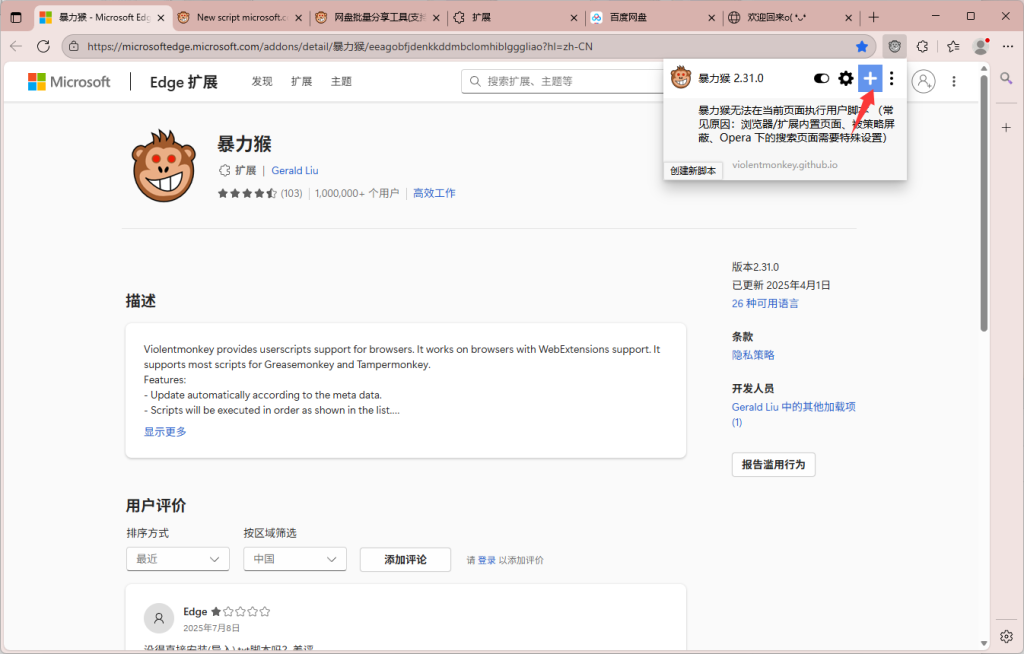This screenshot has height=654, width=1024.
Task: Open the three-dot menu inside the Violentmonkey popup
Action: point(891,76)
